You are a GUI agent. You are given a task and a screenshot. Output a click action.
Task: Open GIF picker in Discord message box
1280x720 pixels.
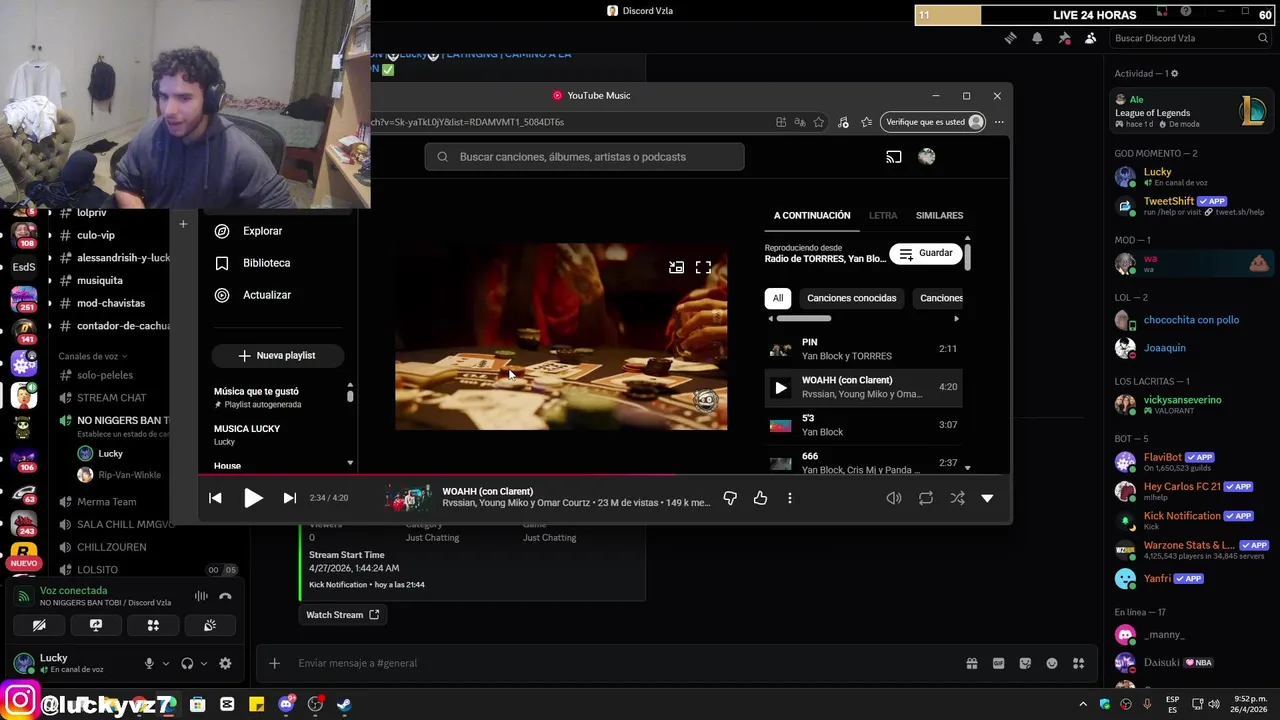998,663
